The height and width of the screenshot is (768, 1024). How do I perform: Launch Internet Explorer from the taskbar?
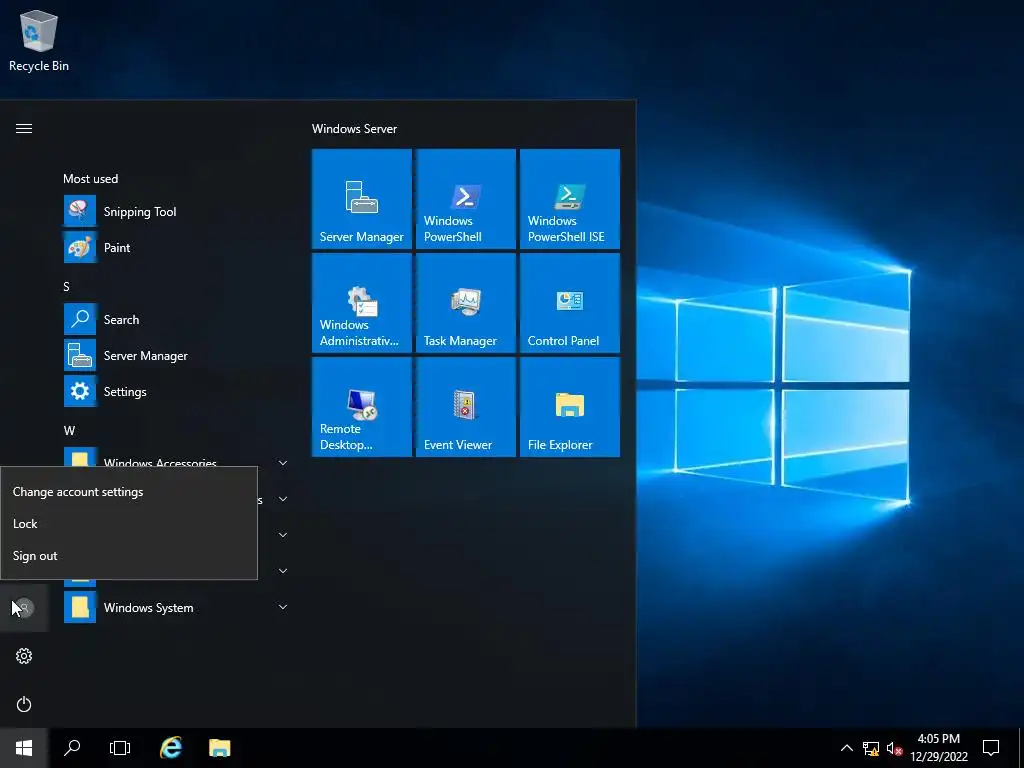[170, 748]
